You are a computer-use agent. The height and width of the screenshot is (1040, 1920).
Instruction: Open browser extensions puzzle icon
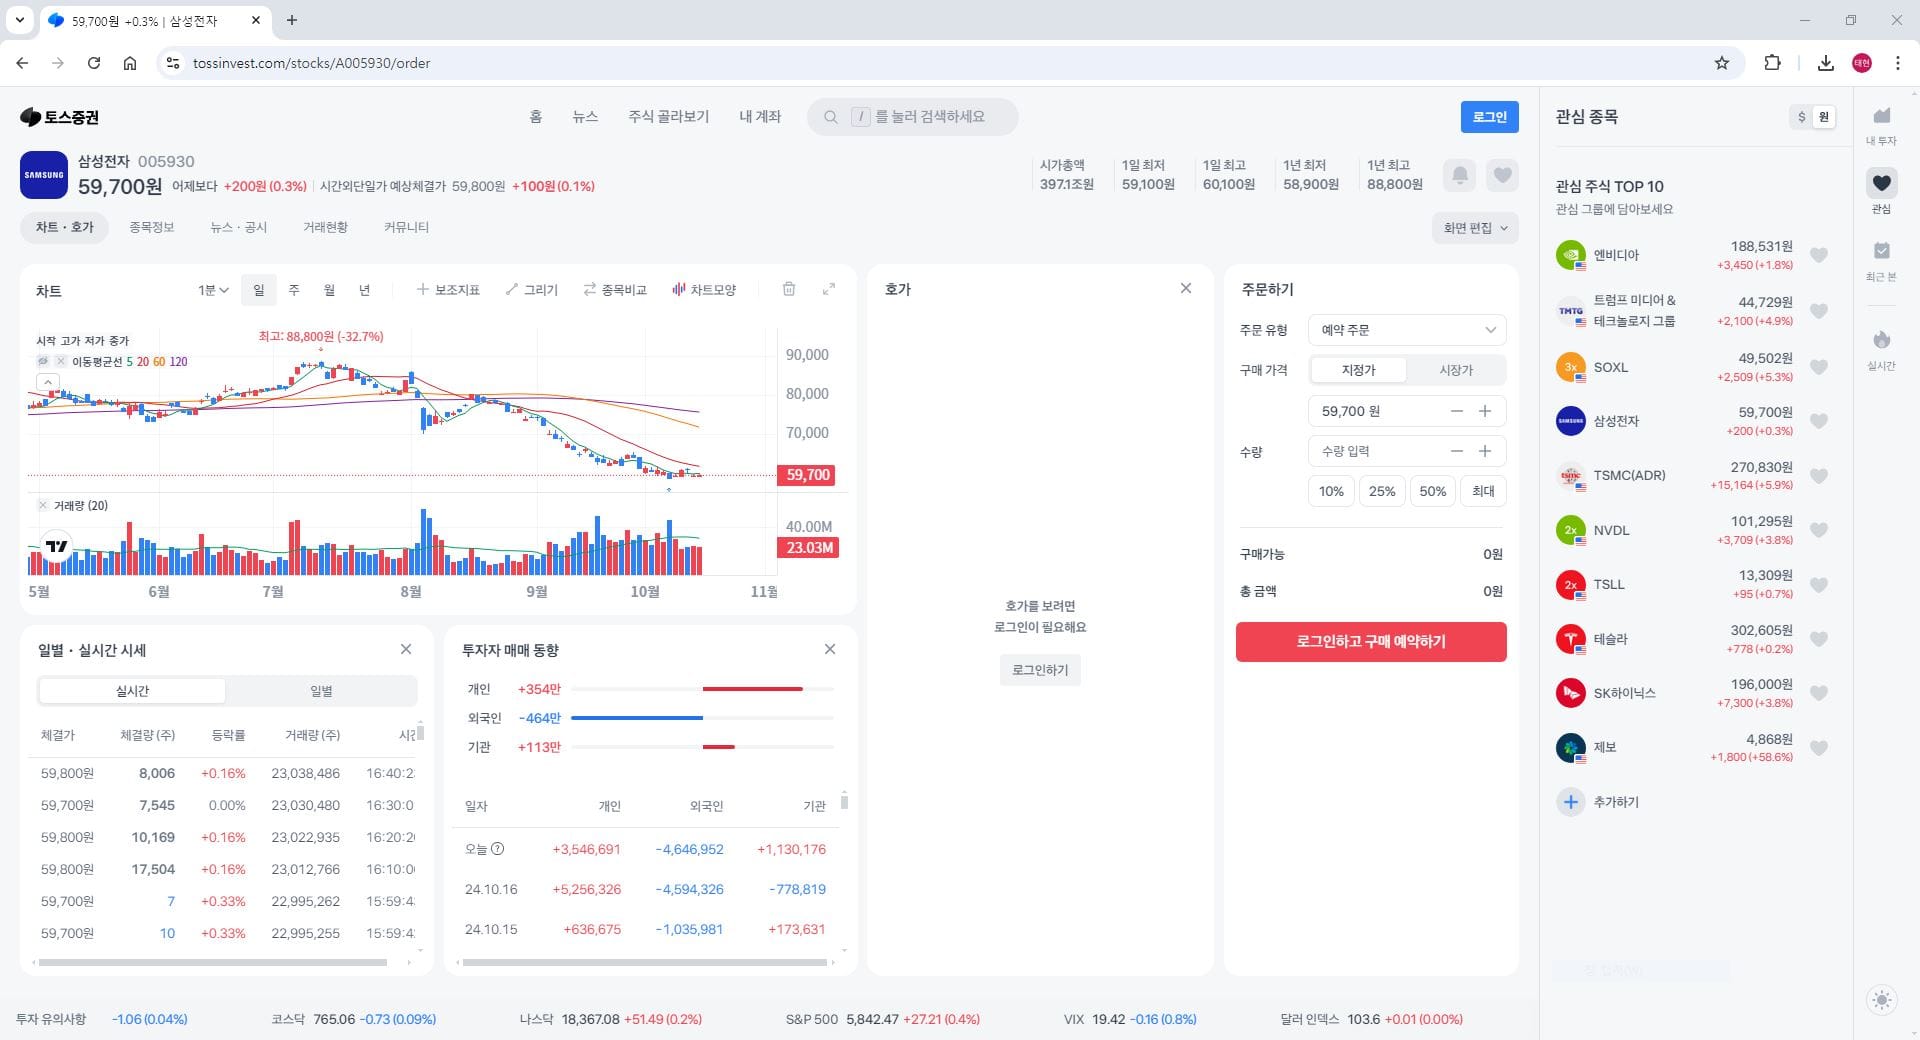click(1772, 63)
